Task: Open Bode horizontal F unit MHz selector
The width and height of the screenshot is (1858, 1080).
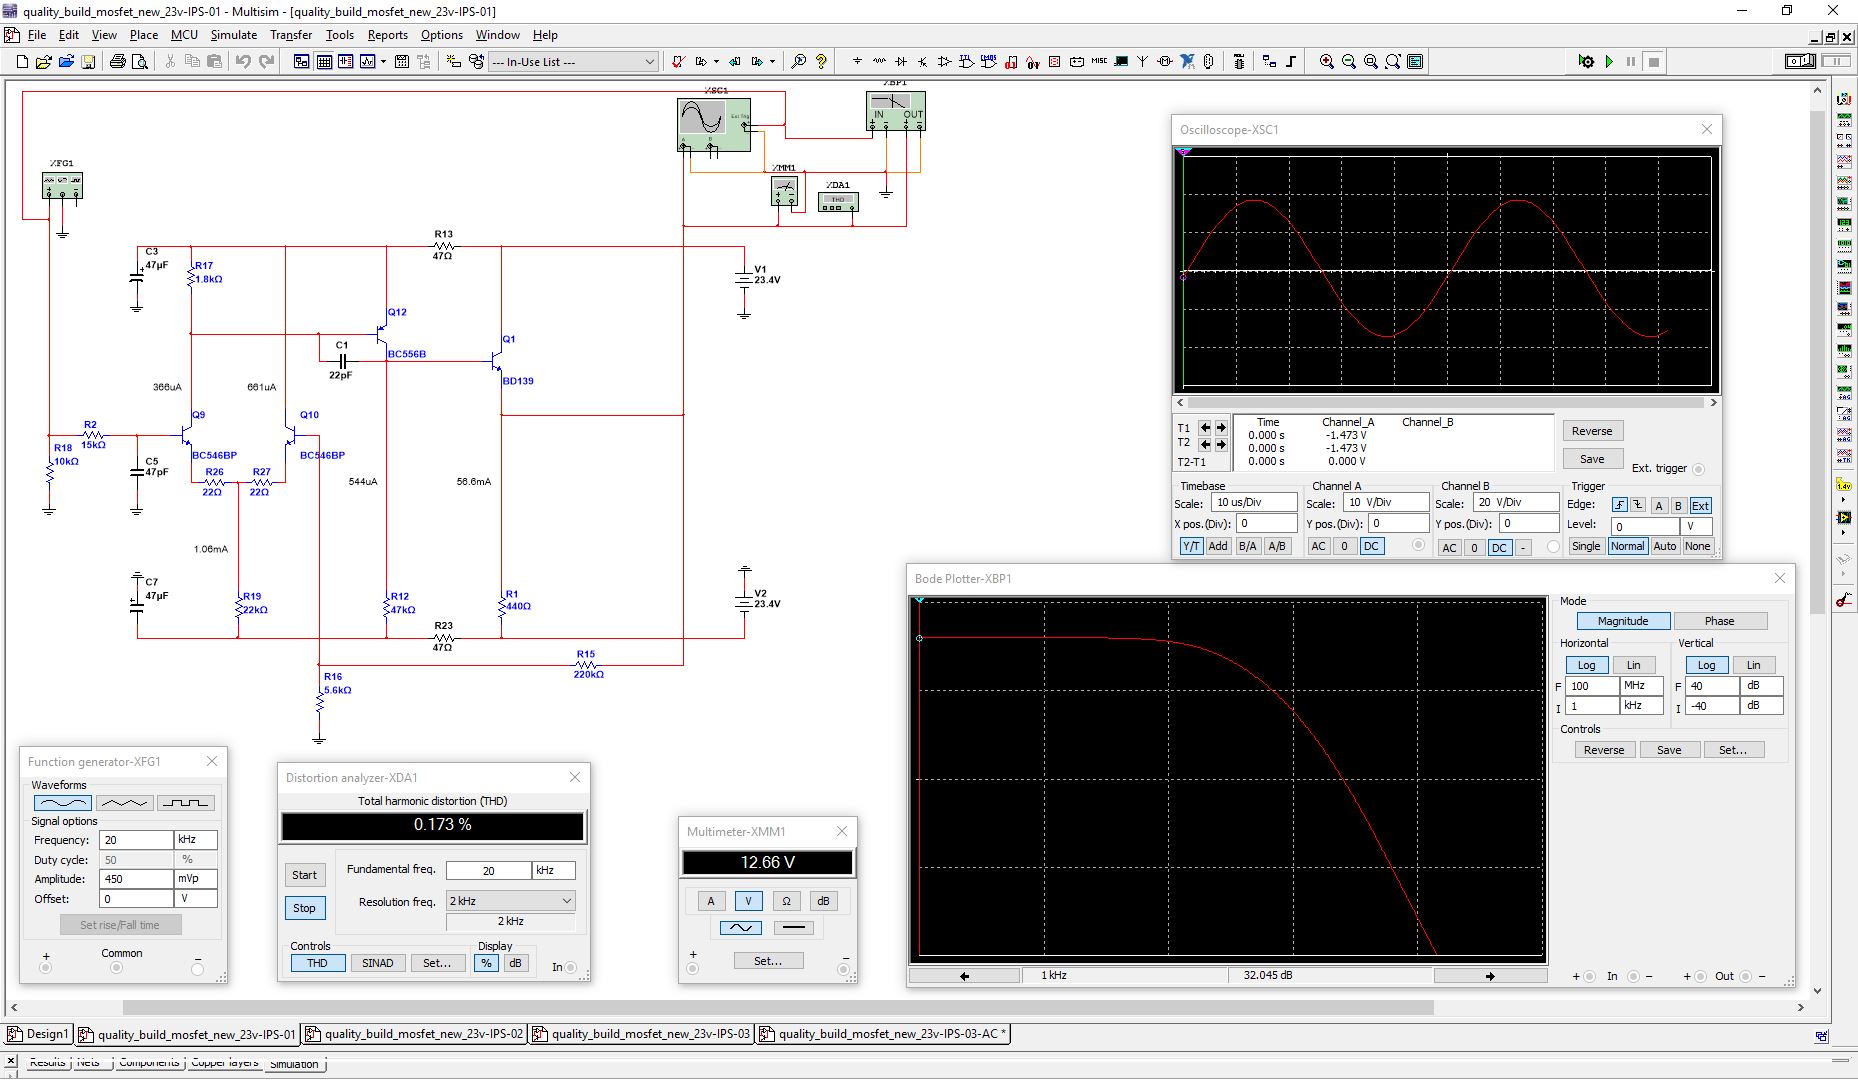Action: pyautogui.click(x=1641, y=686)
